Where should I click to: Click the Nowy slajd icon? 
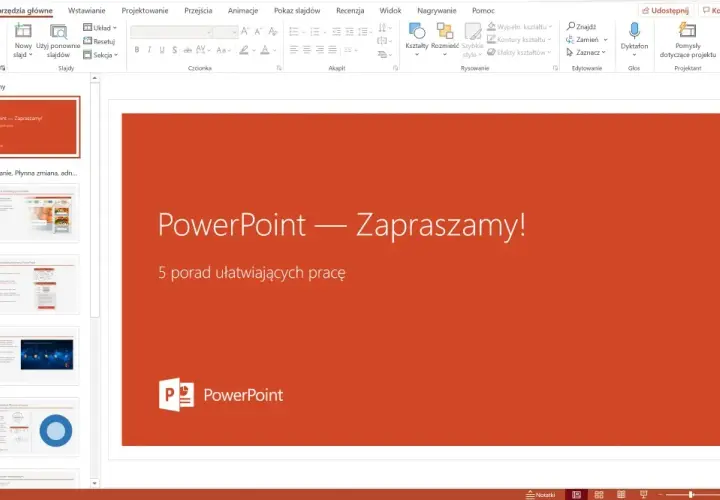coord(23,32)
